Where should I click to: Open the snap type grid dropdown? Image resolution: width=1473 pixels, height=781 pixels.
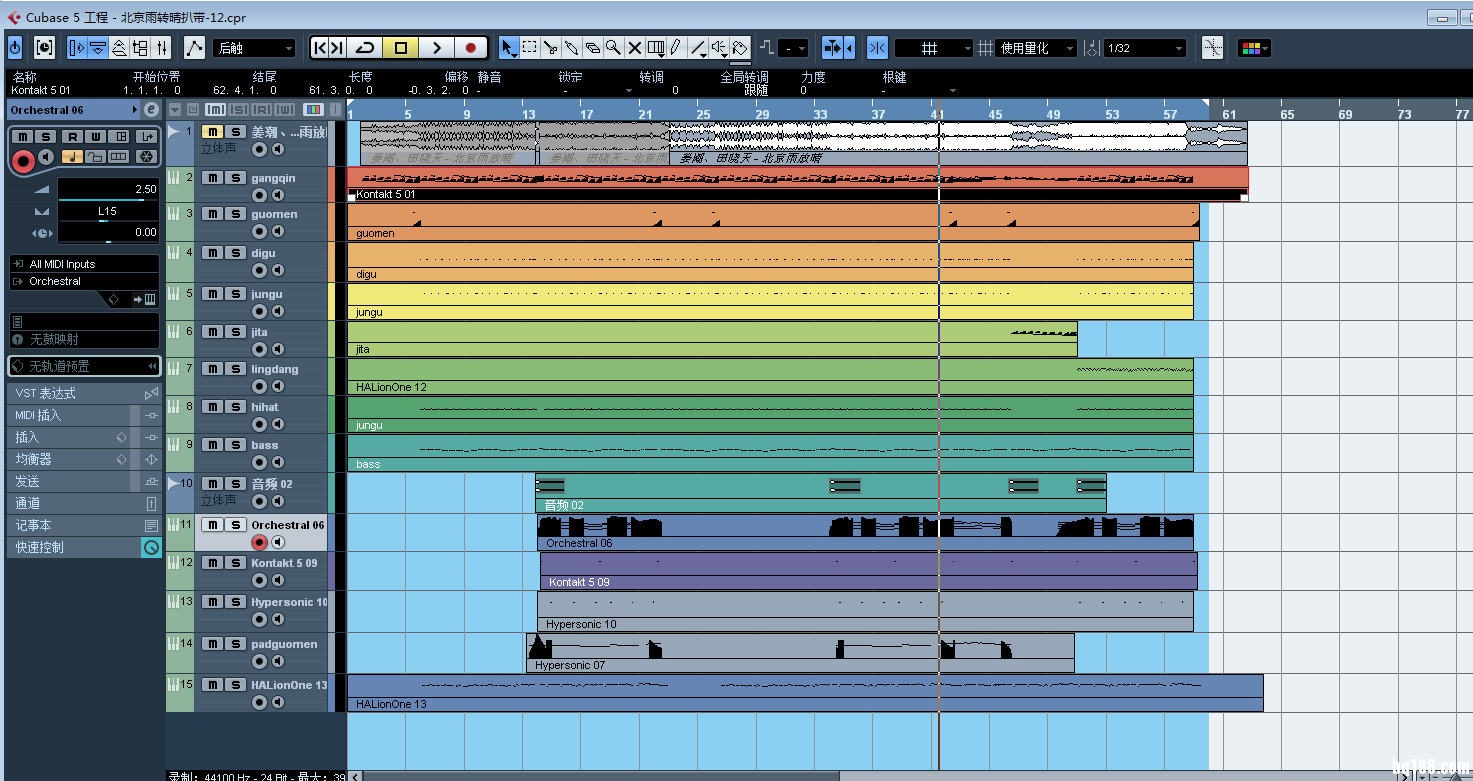(x=934, y=47)
